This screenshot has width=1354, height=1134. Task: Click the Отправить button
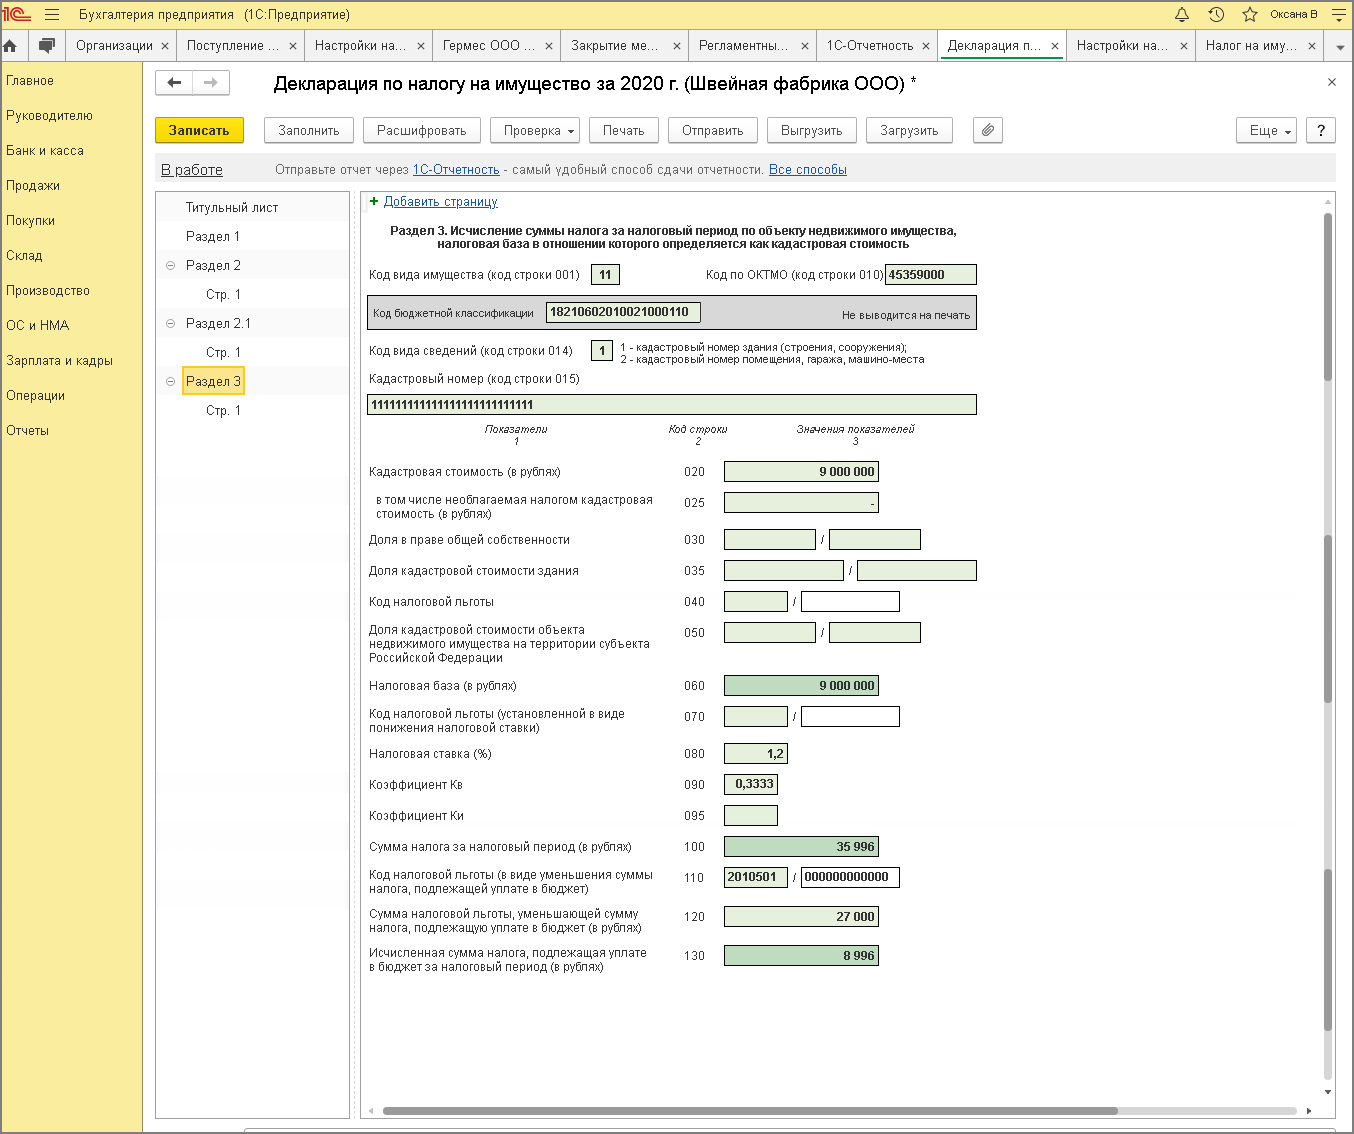[x=713, y=130]
